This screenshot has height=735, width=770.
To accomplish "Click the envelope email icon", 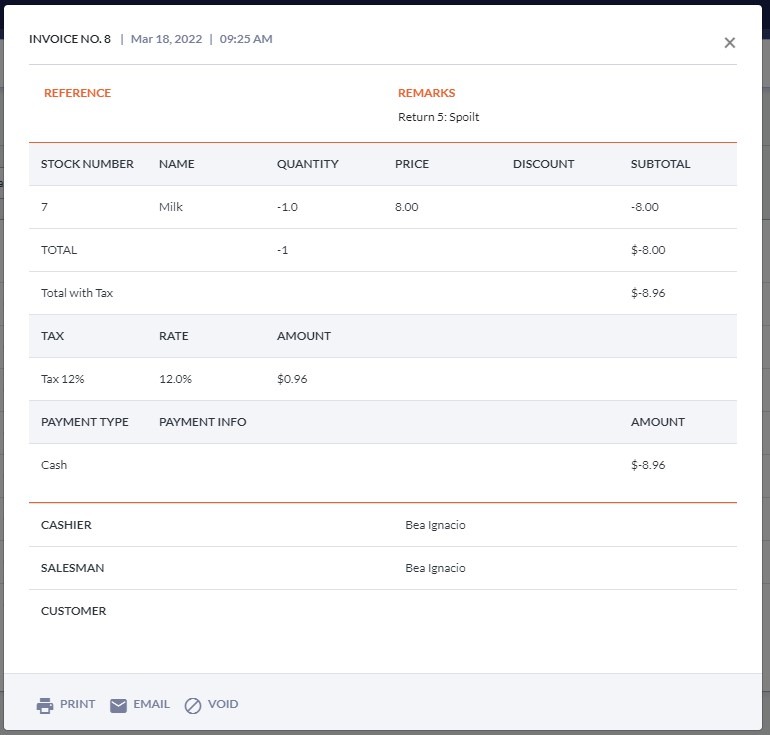I will click(x=118, y=705).
